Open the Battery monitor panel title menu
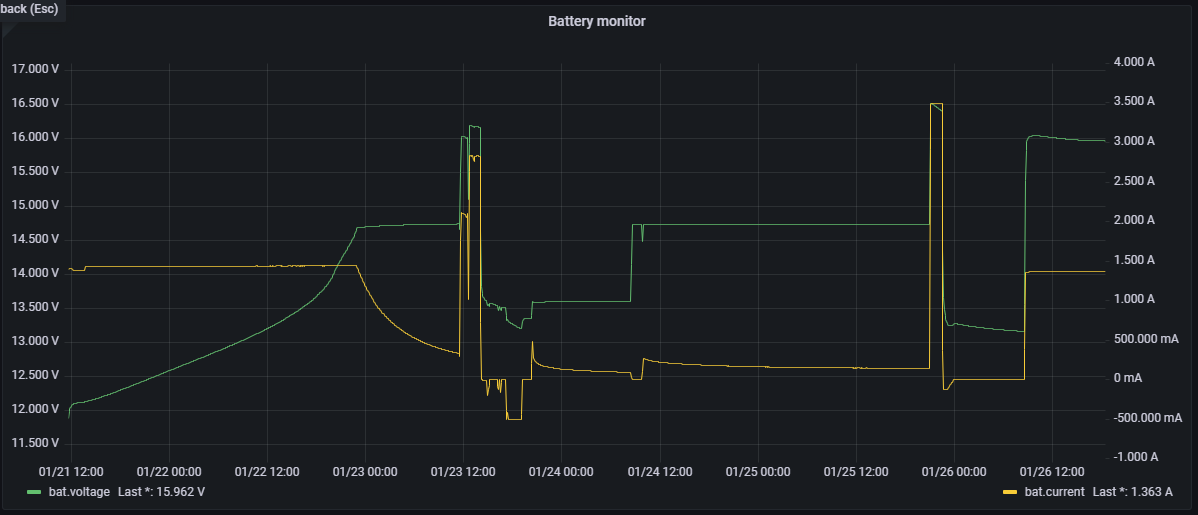Viewport: 1198px width, 515px height. click(597, 21)
